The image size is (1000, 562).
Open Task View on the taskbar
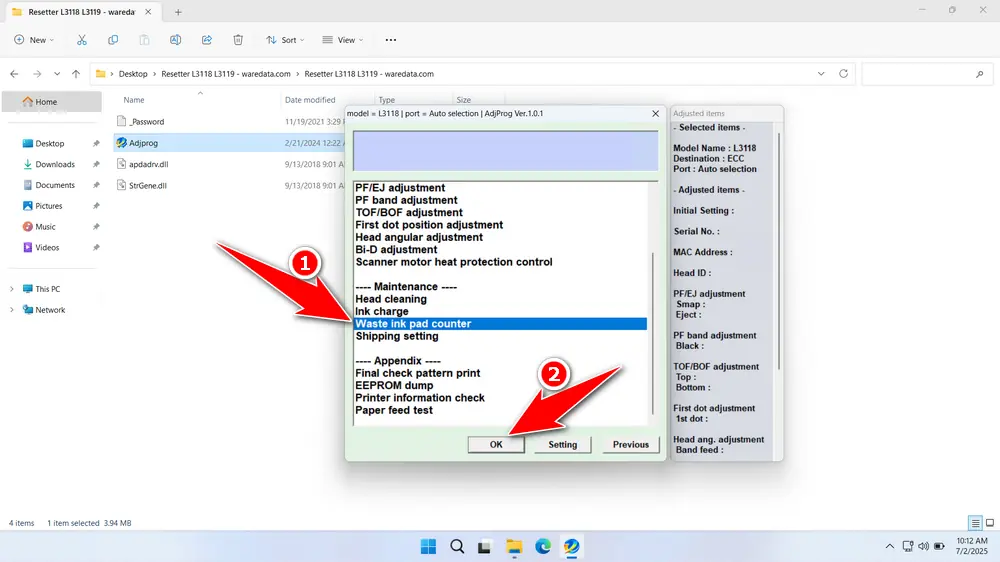485,547
